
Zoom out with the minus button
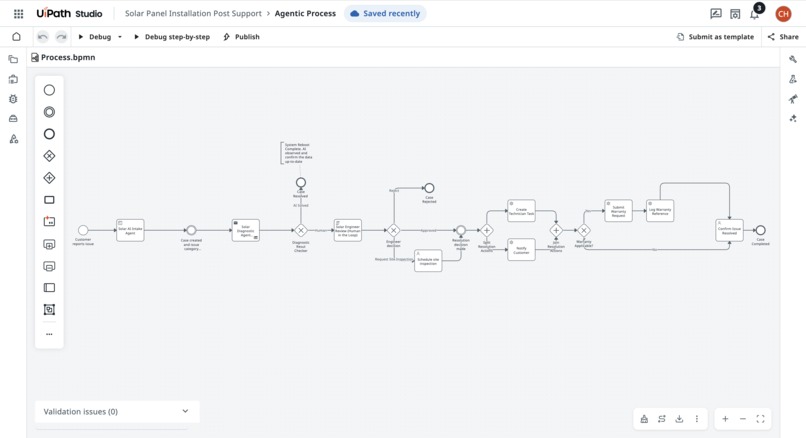743,419
